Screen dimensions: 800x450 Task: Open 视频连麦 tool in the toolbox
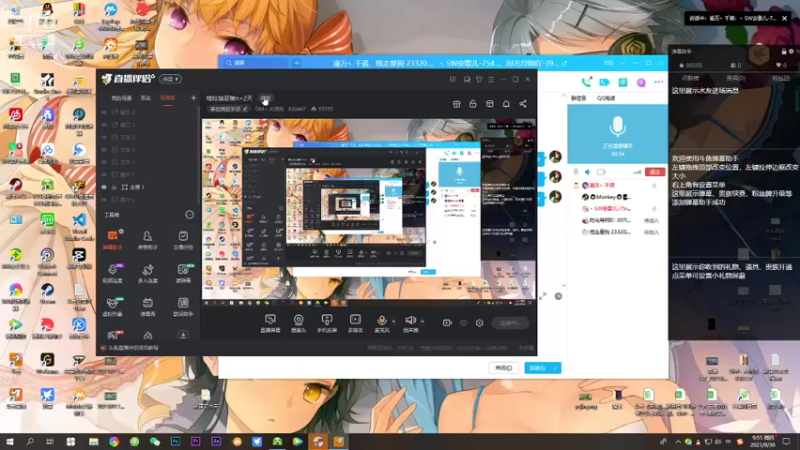tap(113, 273)
